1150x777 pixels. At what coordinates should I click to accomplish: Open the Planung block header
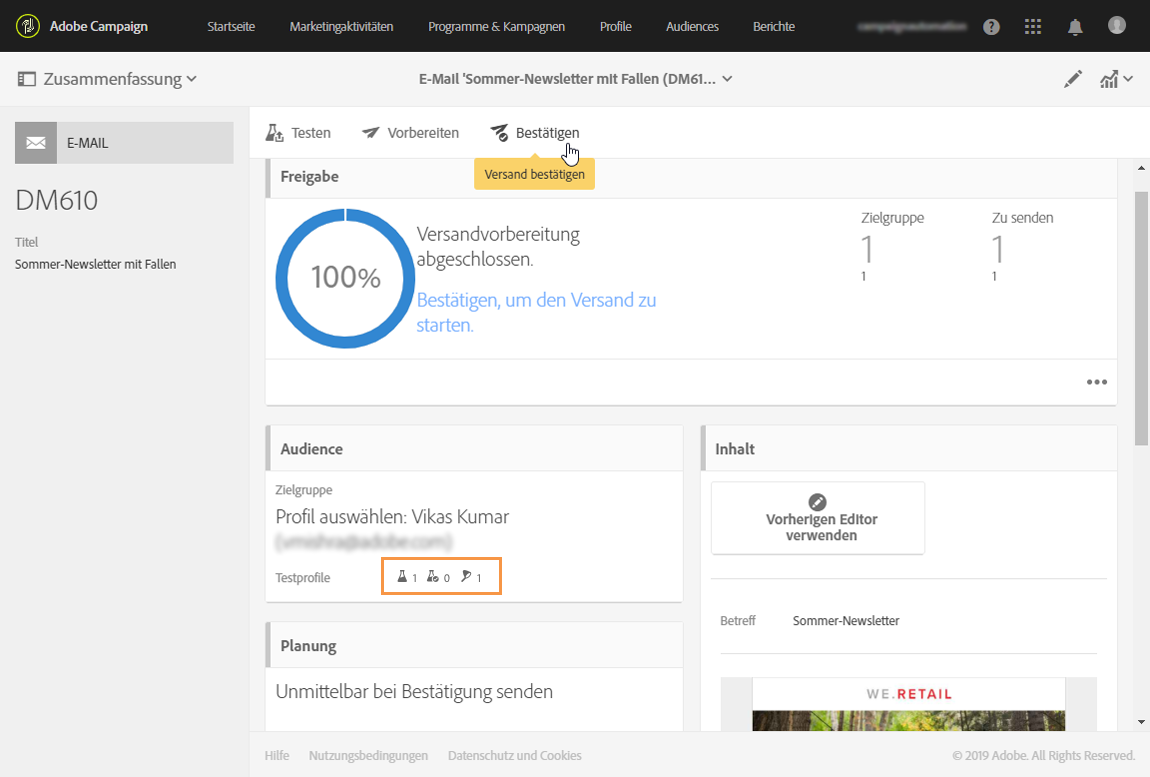coord(474,646)
